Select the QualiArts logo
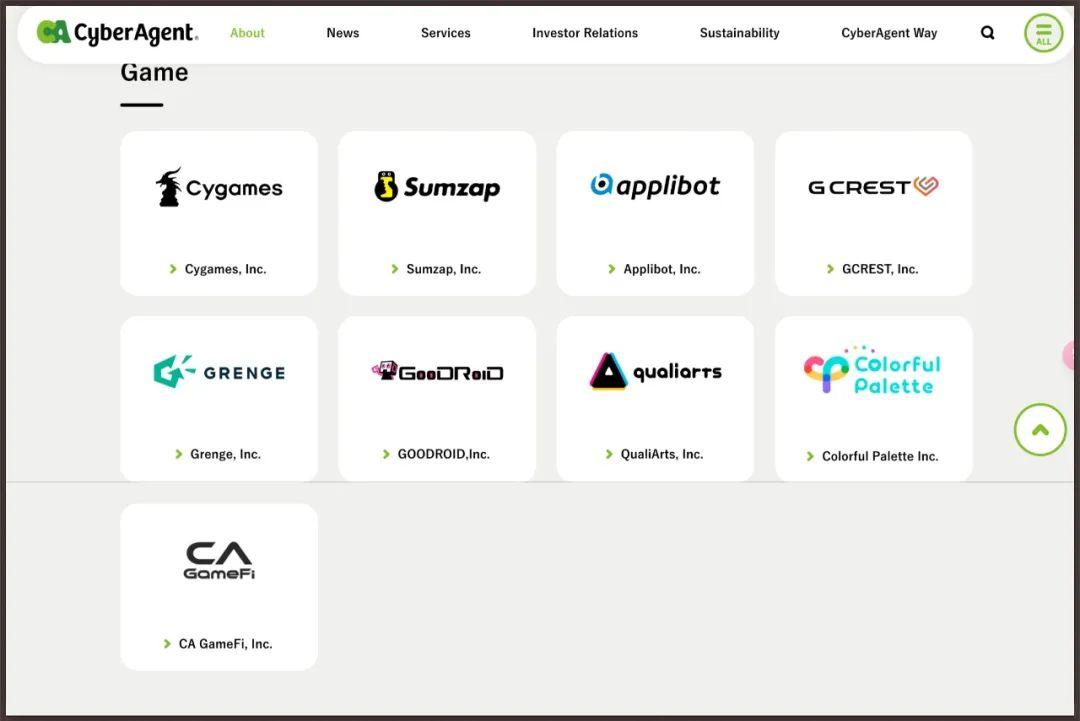The width and height of the screenshot is (1080, 721). [x=655, y=372]
